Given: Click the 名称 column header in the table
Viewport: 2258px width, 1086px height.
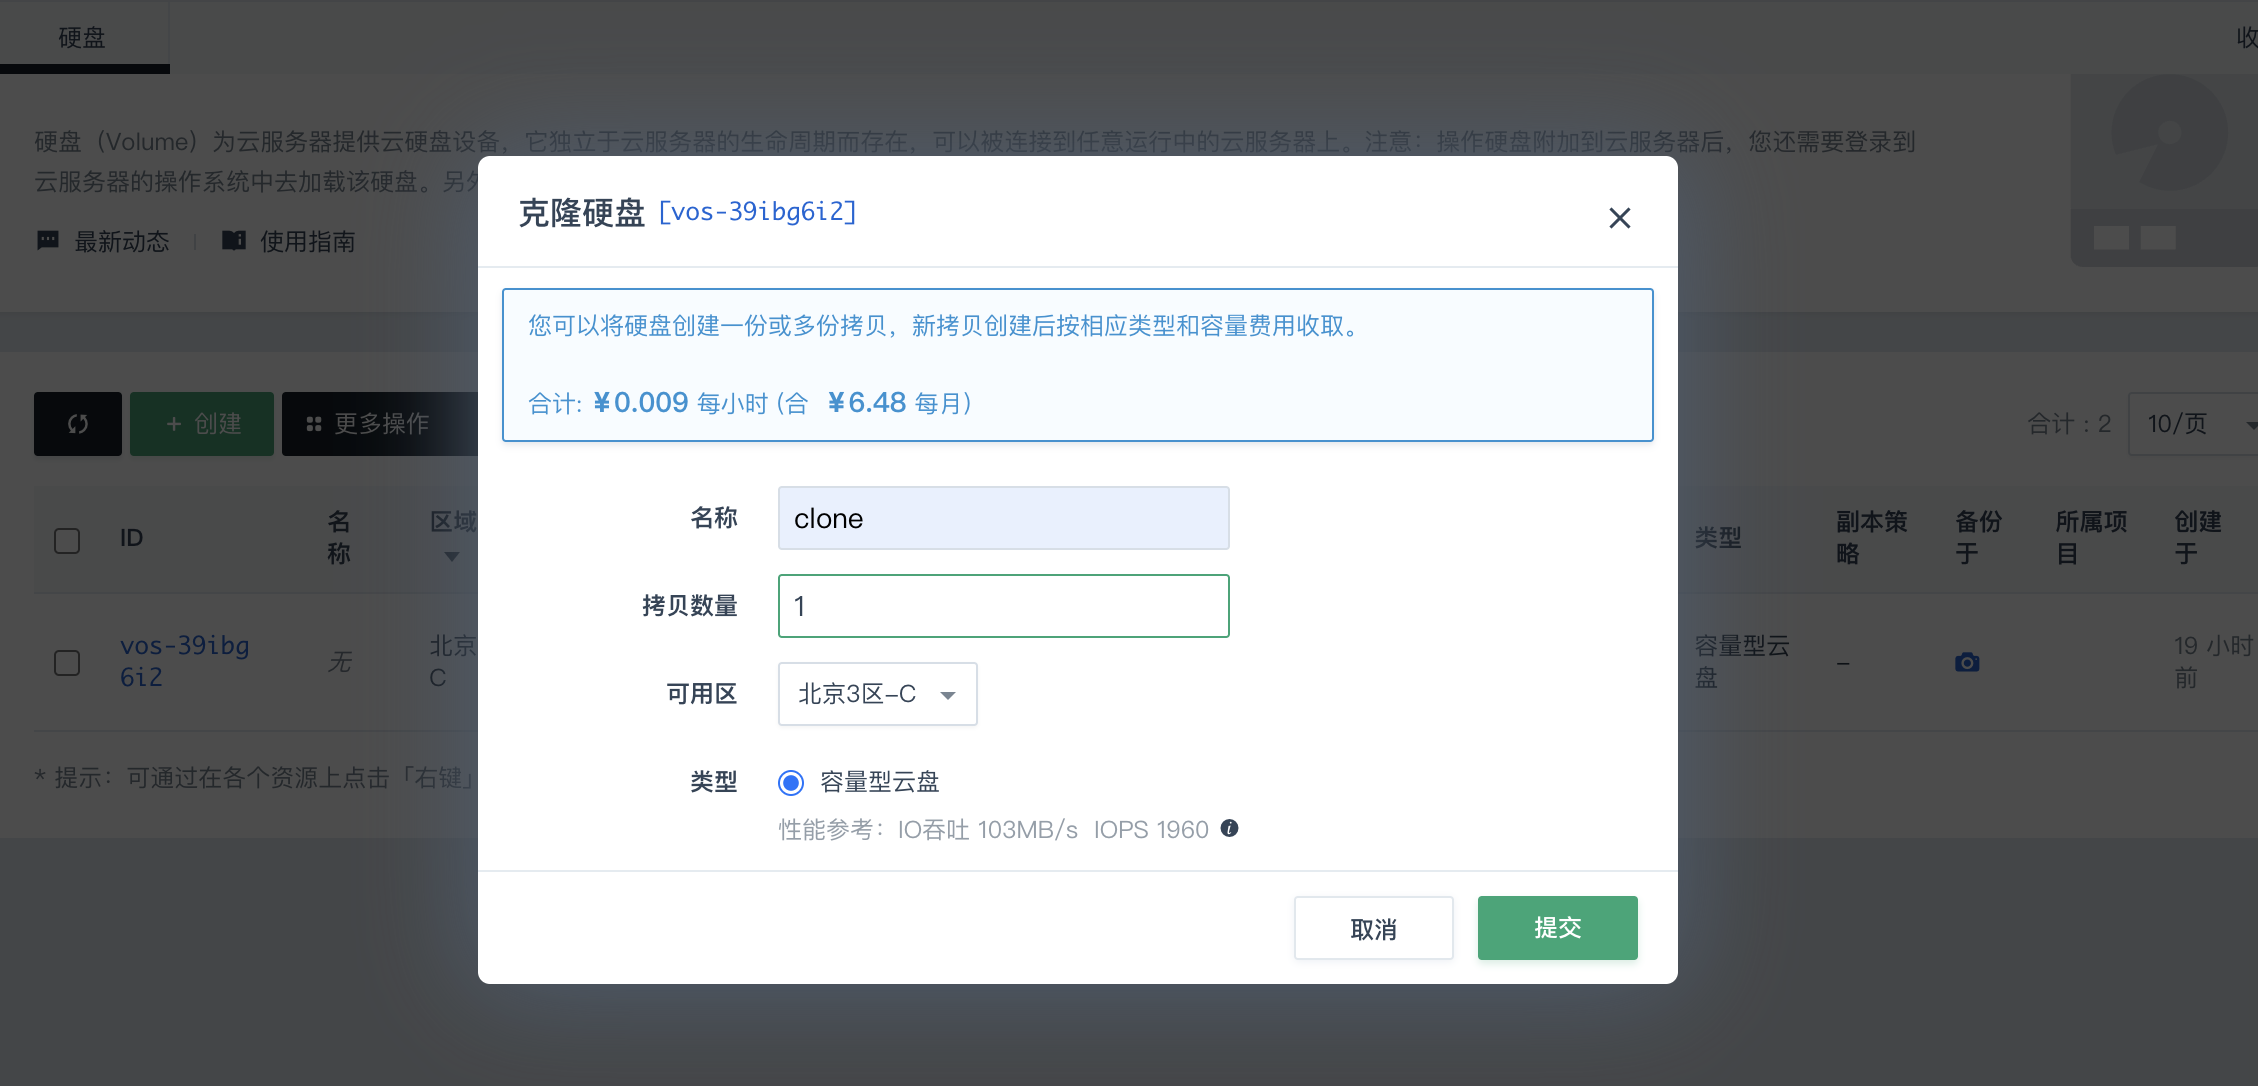Looking at the screenshot, I should tap(339, 537).
